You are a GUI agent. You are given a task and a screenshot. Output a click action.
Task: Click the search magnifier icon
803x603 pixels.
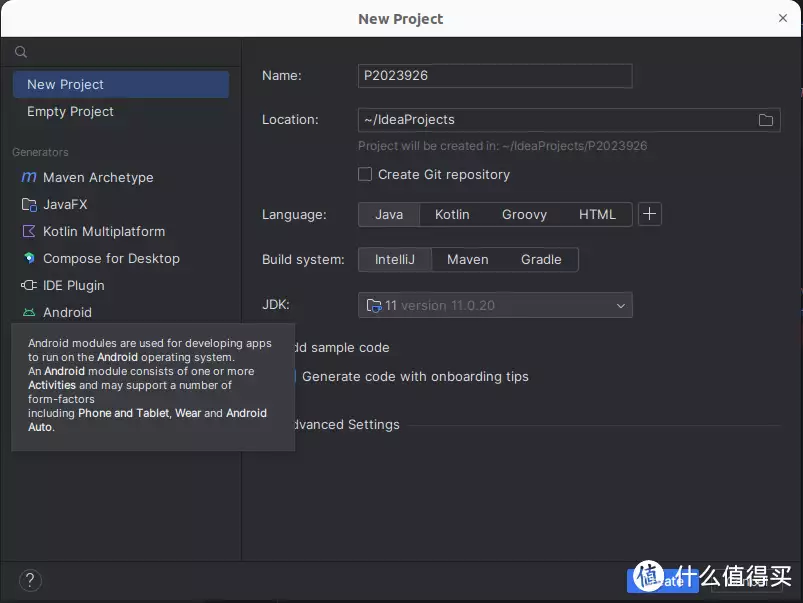click(20, 52)
